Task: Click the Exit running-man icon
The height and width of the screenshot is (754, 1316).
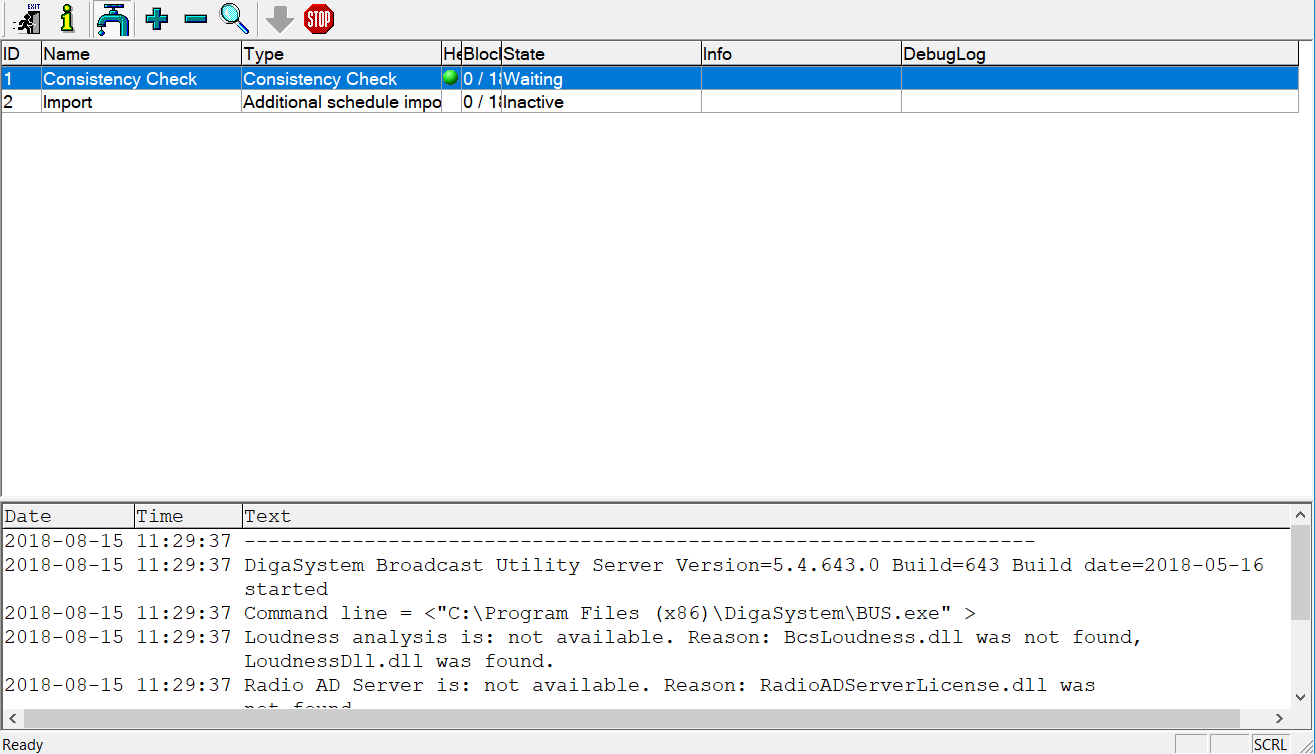Action: (27, 18)
